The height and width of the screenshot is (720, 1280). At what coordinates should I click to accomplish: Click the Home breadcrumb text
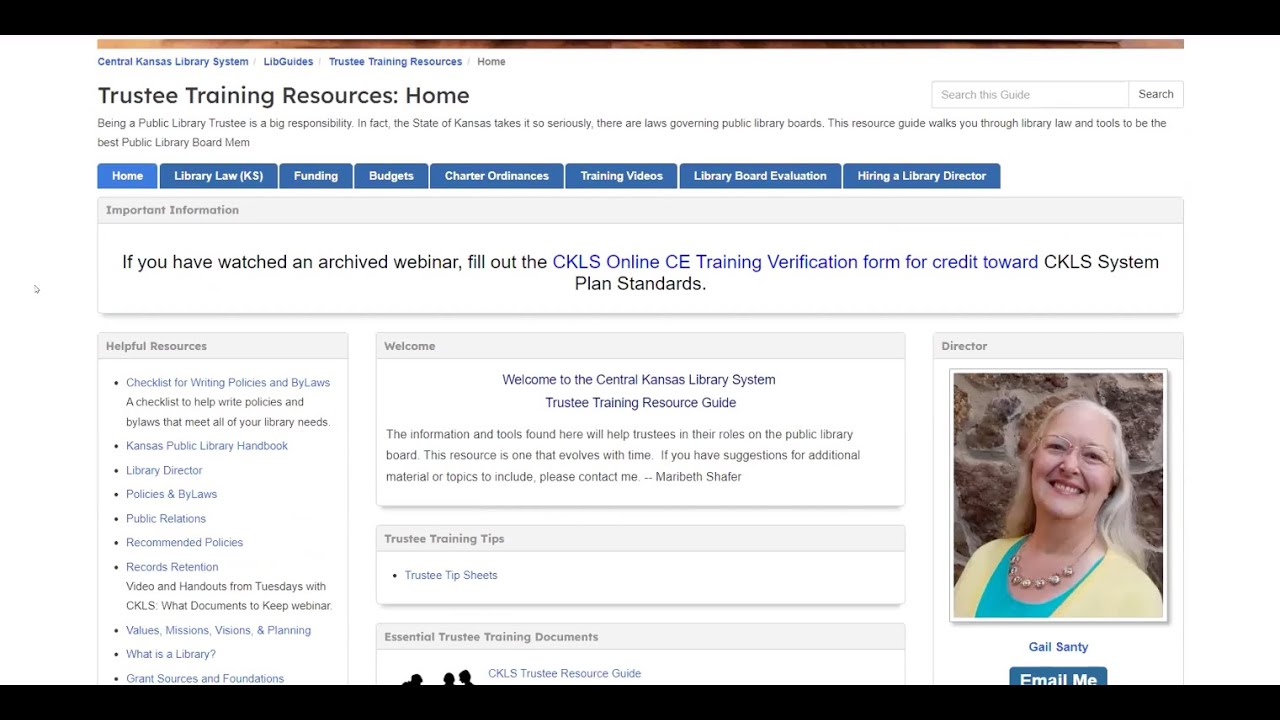point(491,62)
